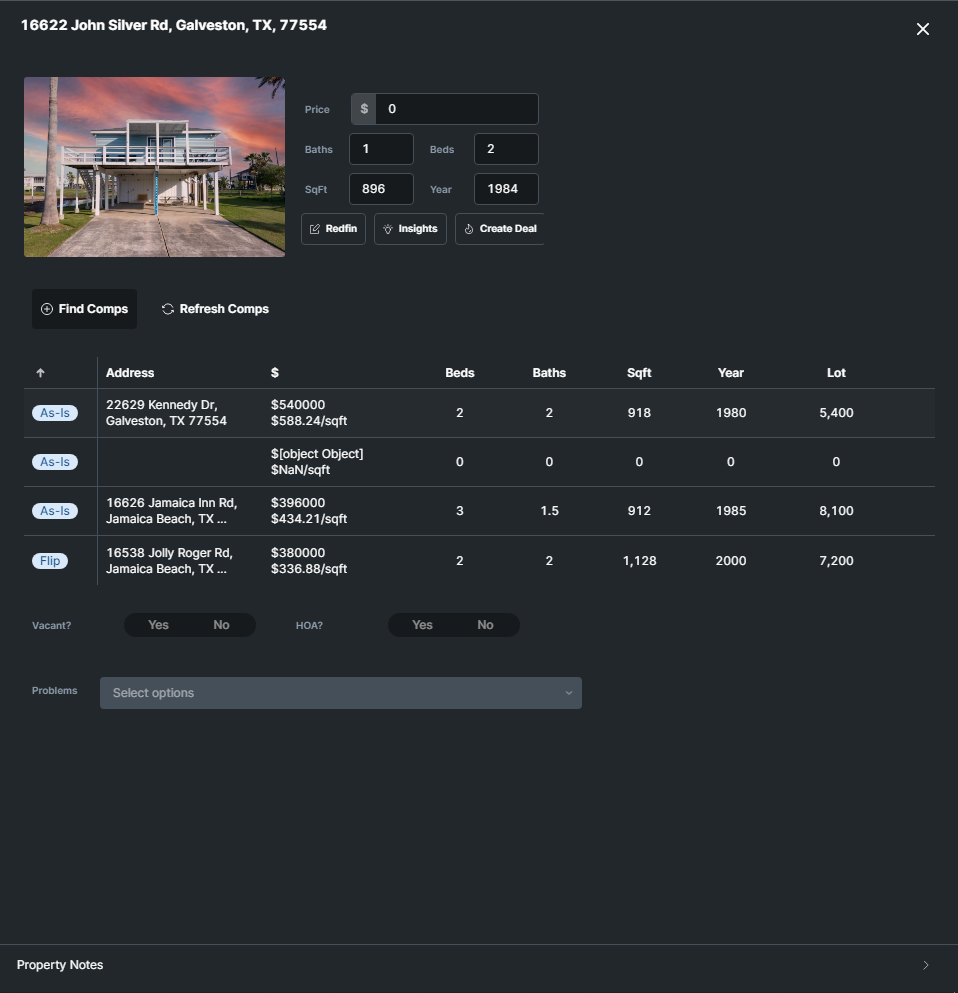Open the Problems select options dropdown
Screen dimensions: 958x993
pos(340,693)
